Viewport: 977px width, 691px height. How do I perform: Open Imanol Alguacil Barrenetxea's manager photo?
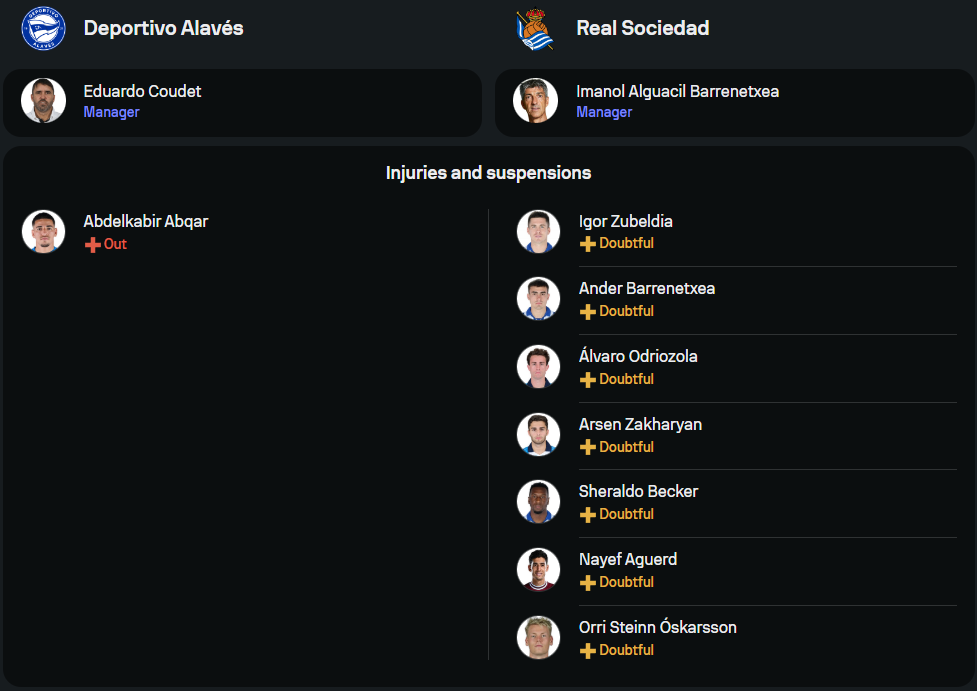point(535,101)
